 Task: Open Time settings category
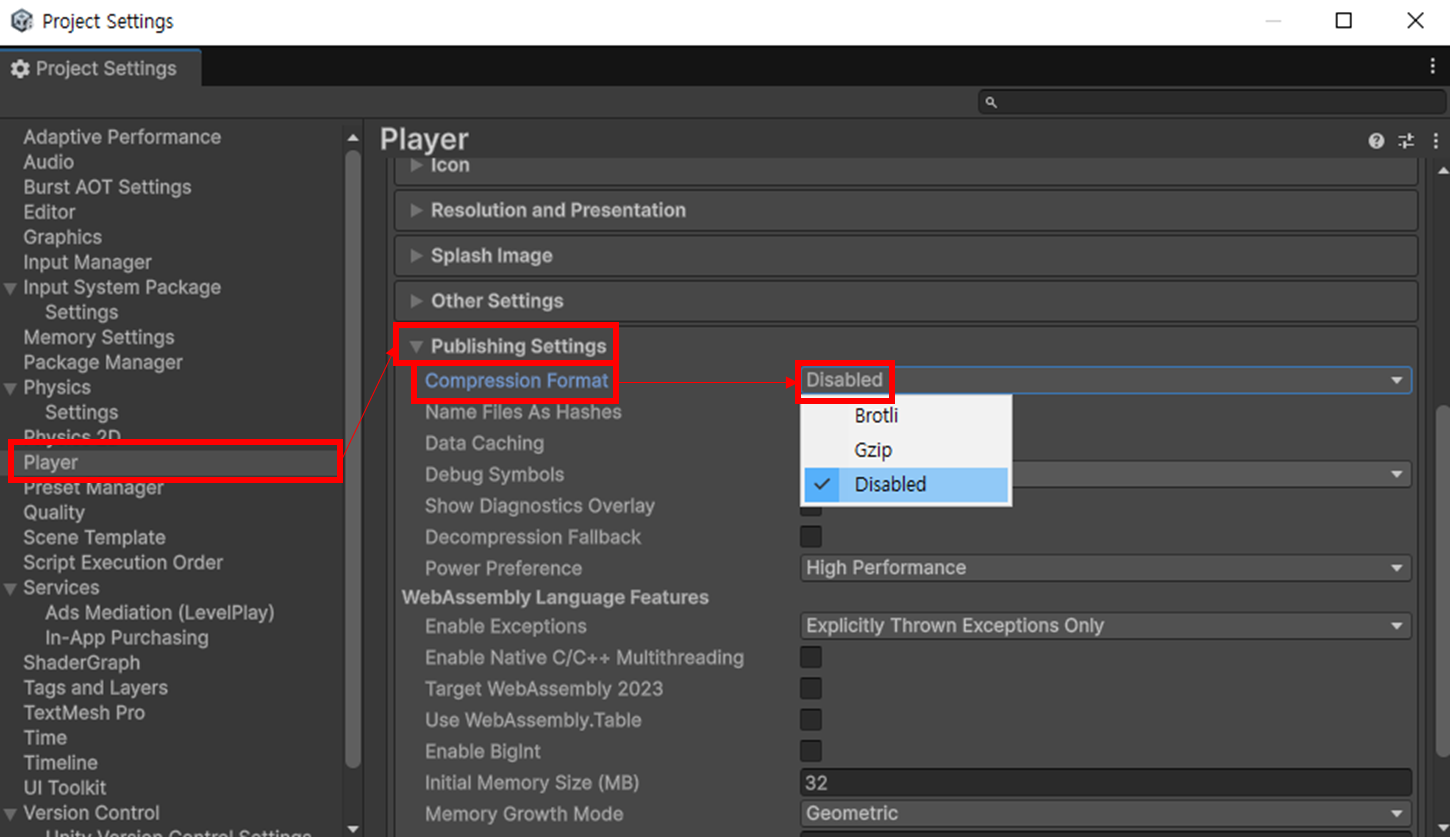tap(45, 738)
